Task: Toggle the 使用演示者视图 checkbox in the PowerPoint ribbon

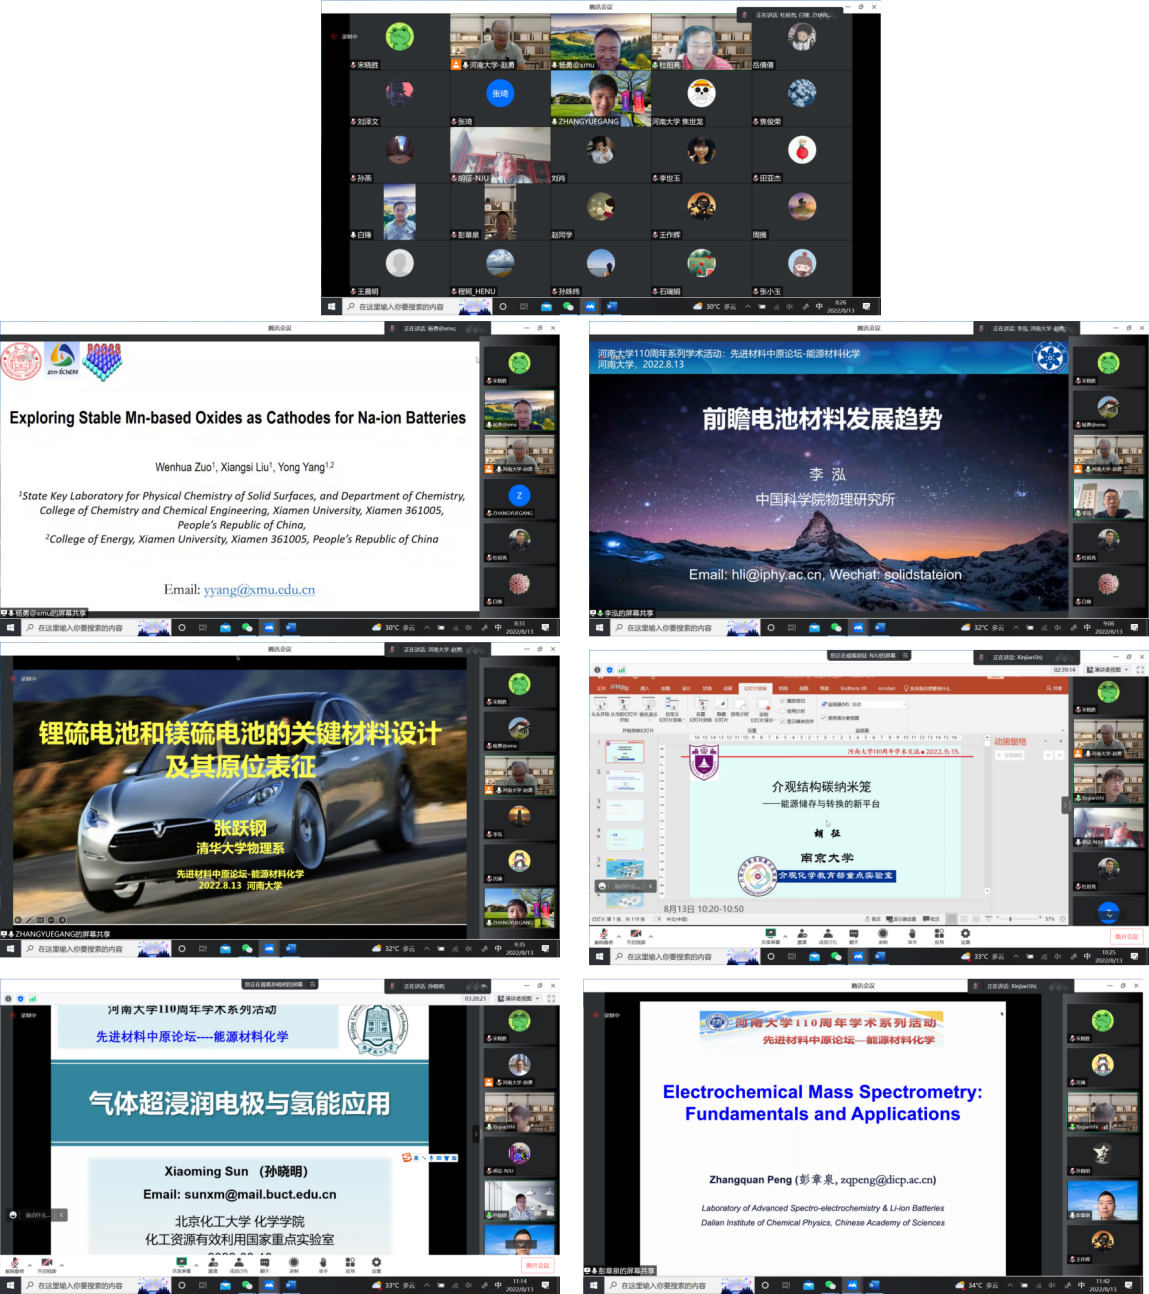Action: (824, 717)
